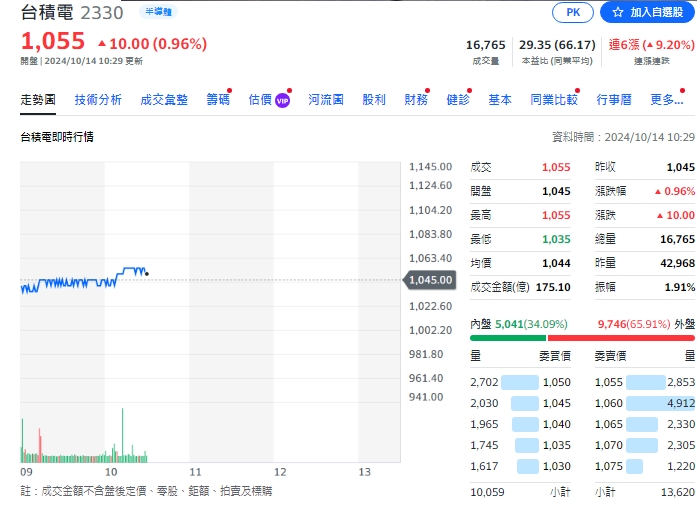The height and width of the screenshot is (509, 697).
Task: Open the 走勢圖 tab
Action: [x=38, y=100]
